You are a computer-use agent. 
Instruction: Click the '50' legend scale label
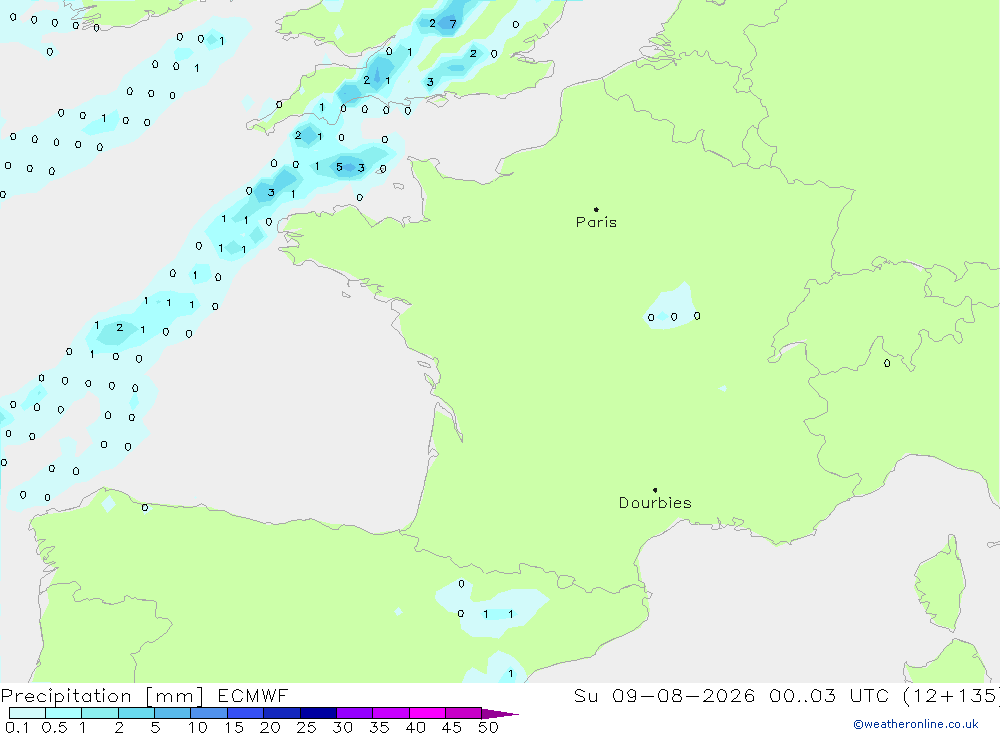point(488,727)
